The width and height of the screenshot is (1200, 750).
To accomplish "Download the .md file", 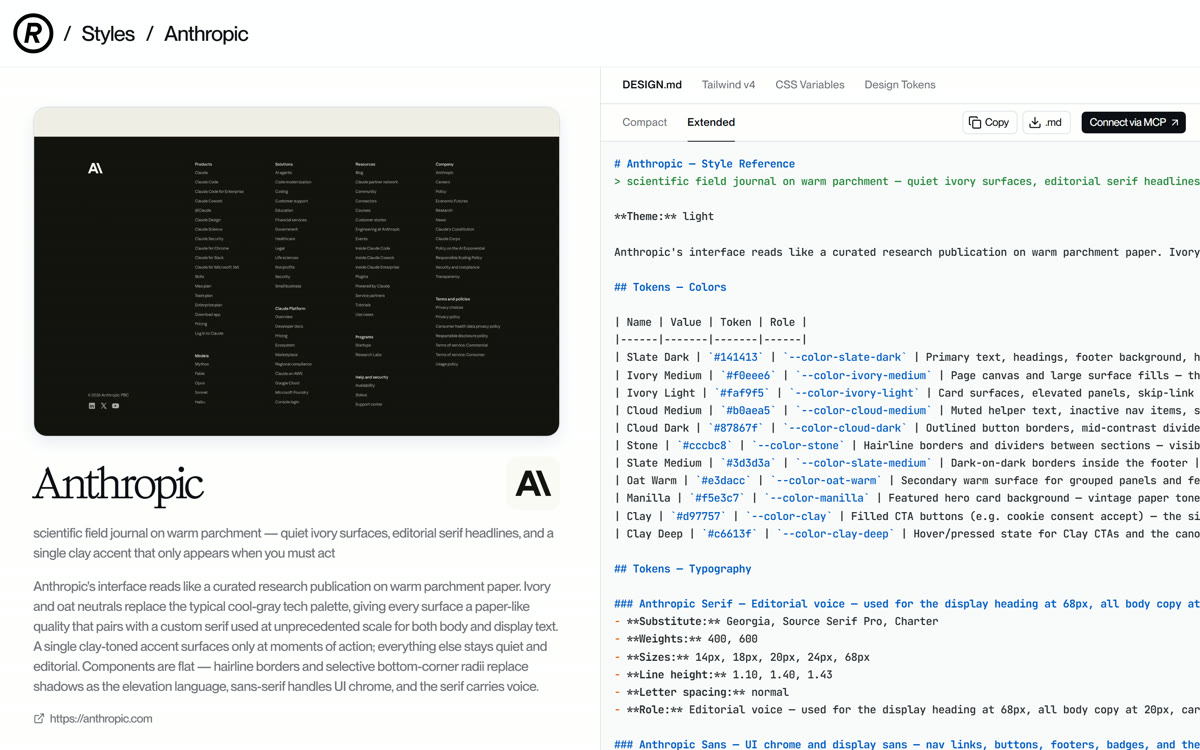I will tap(1046, 122).
